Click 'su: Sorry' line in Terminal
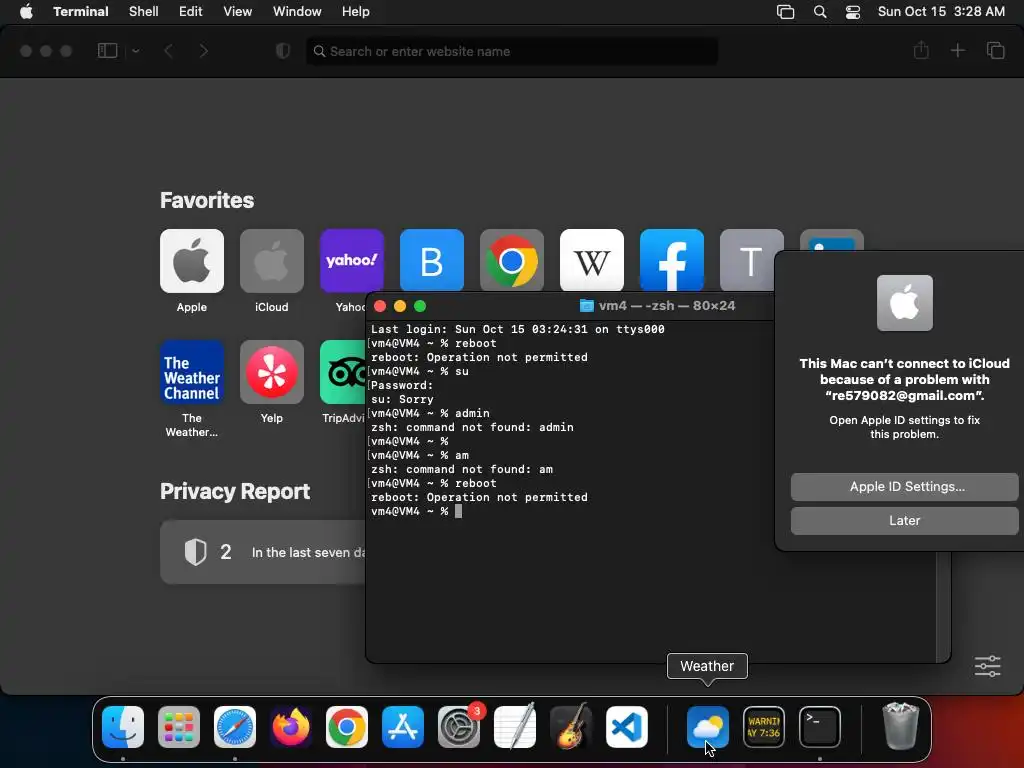 402,399
